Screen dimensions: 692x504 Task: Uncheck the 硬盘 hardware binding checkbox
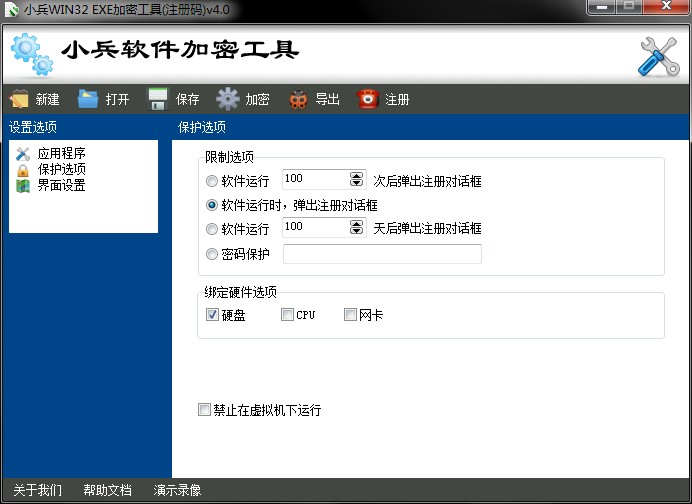coord(212,315)
